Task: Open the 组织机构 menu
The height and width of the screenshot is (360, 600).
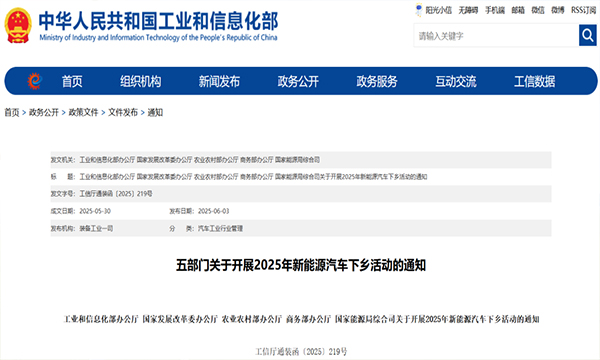Action: pyautogui.click(x=140, y=81)
